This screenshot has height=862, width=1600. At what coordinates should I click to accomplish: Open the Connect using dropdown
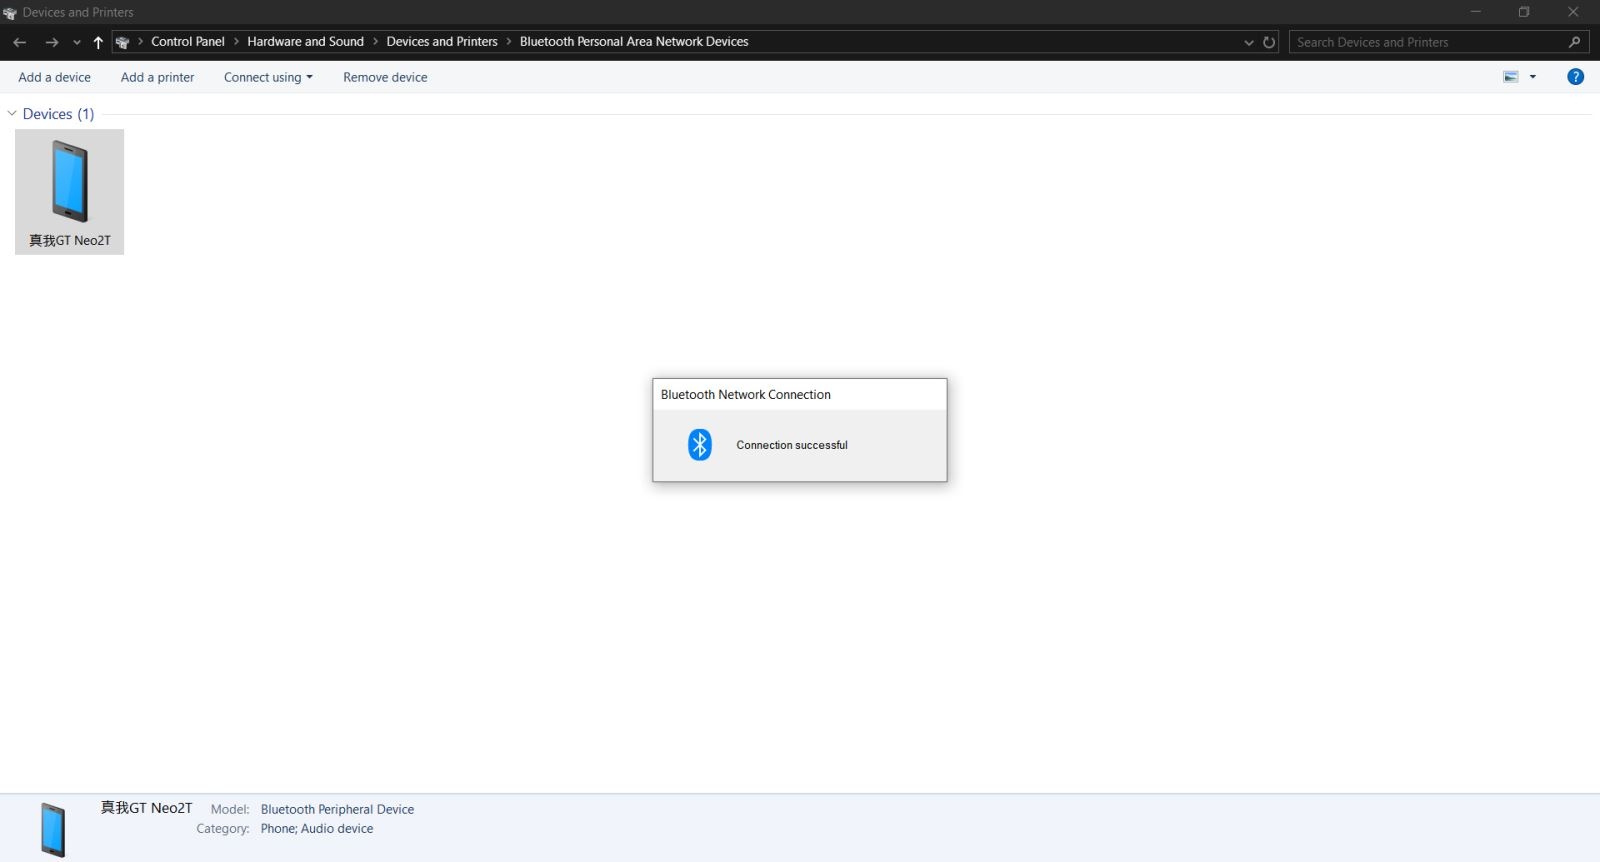pyautogui.click(x=268, y=77)
